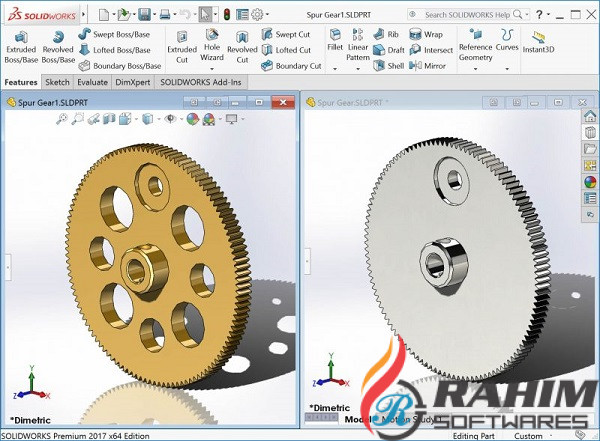Select the Boundary Cut feature
The image size is (600, 441).
tap(291, 66)
